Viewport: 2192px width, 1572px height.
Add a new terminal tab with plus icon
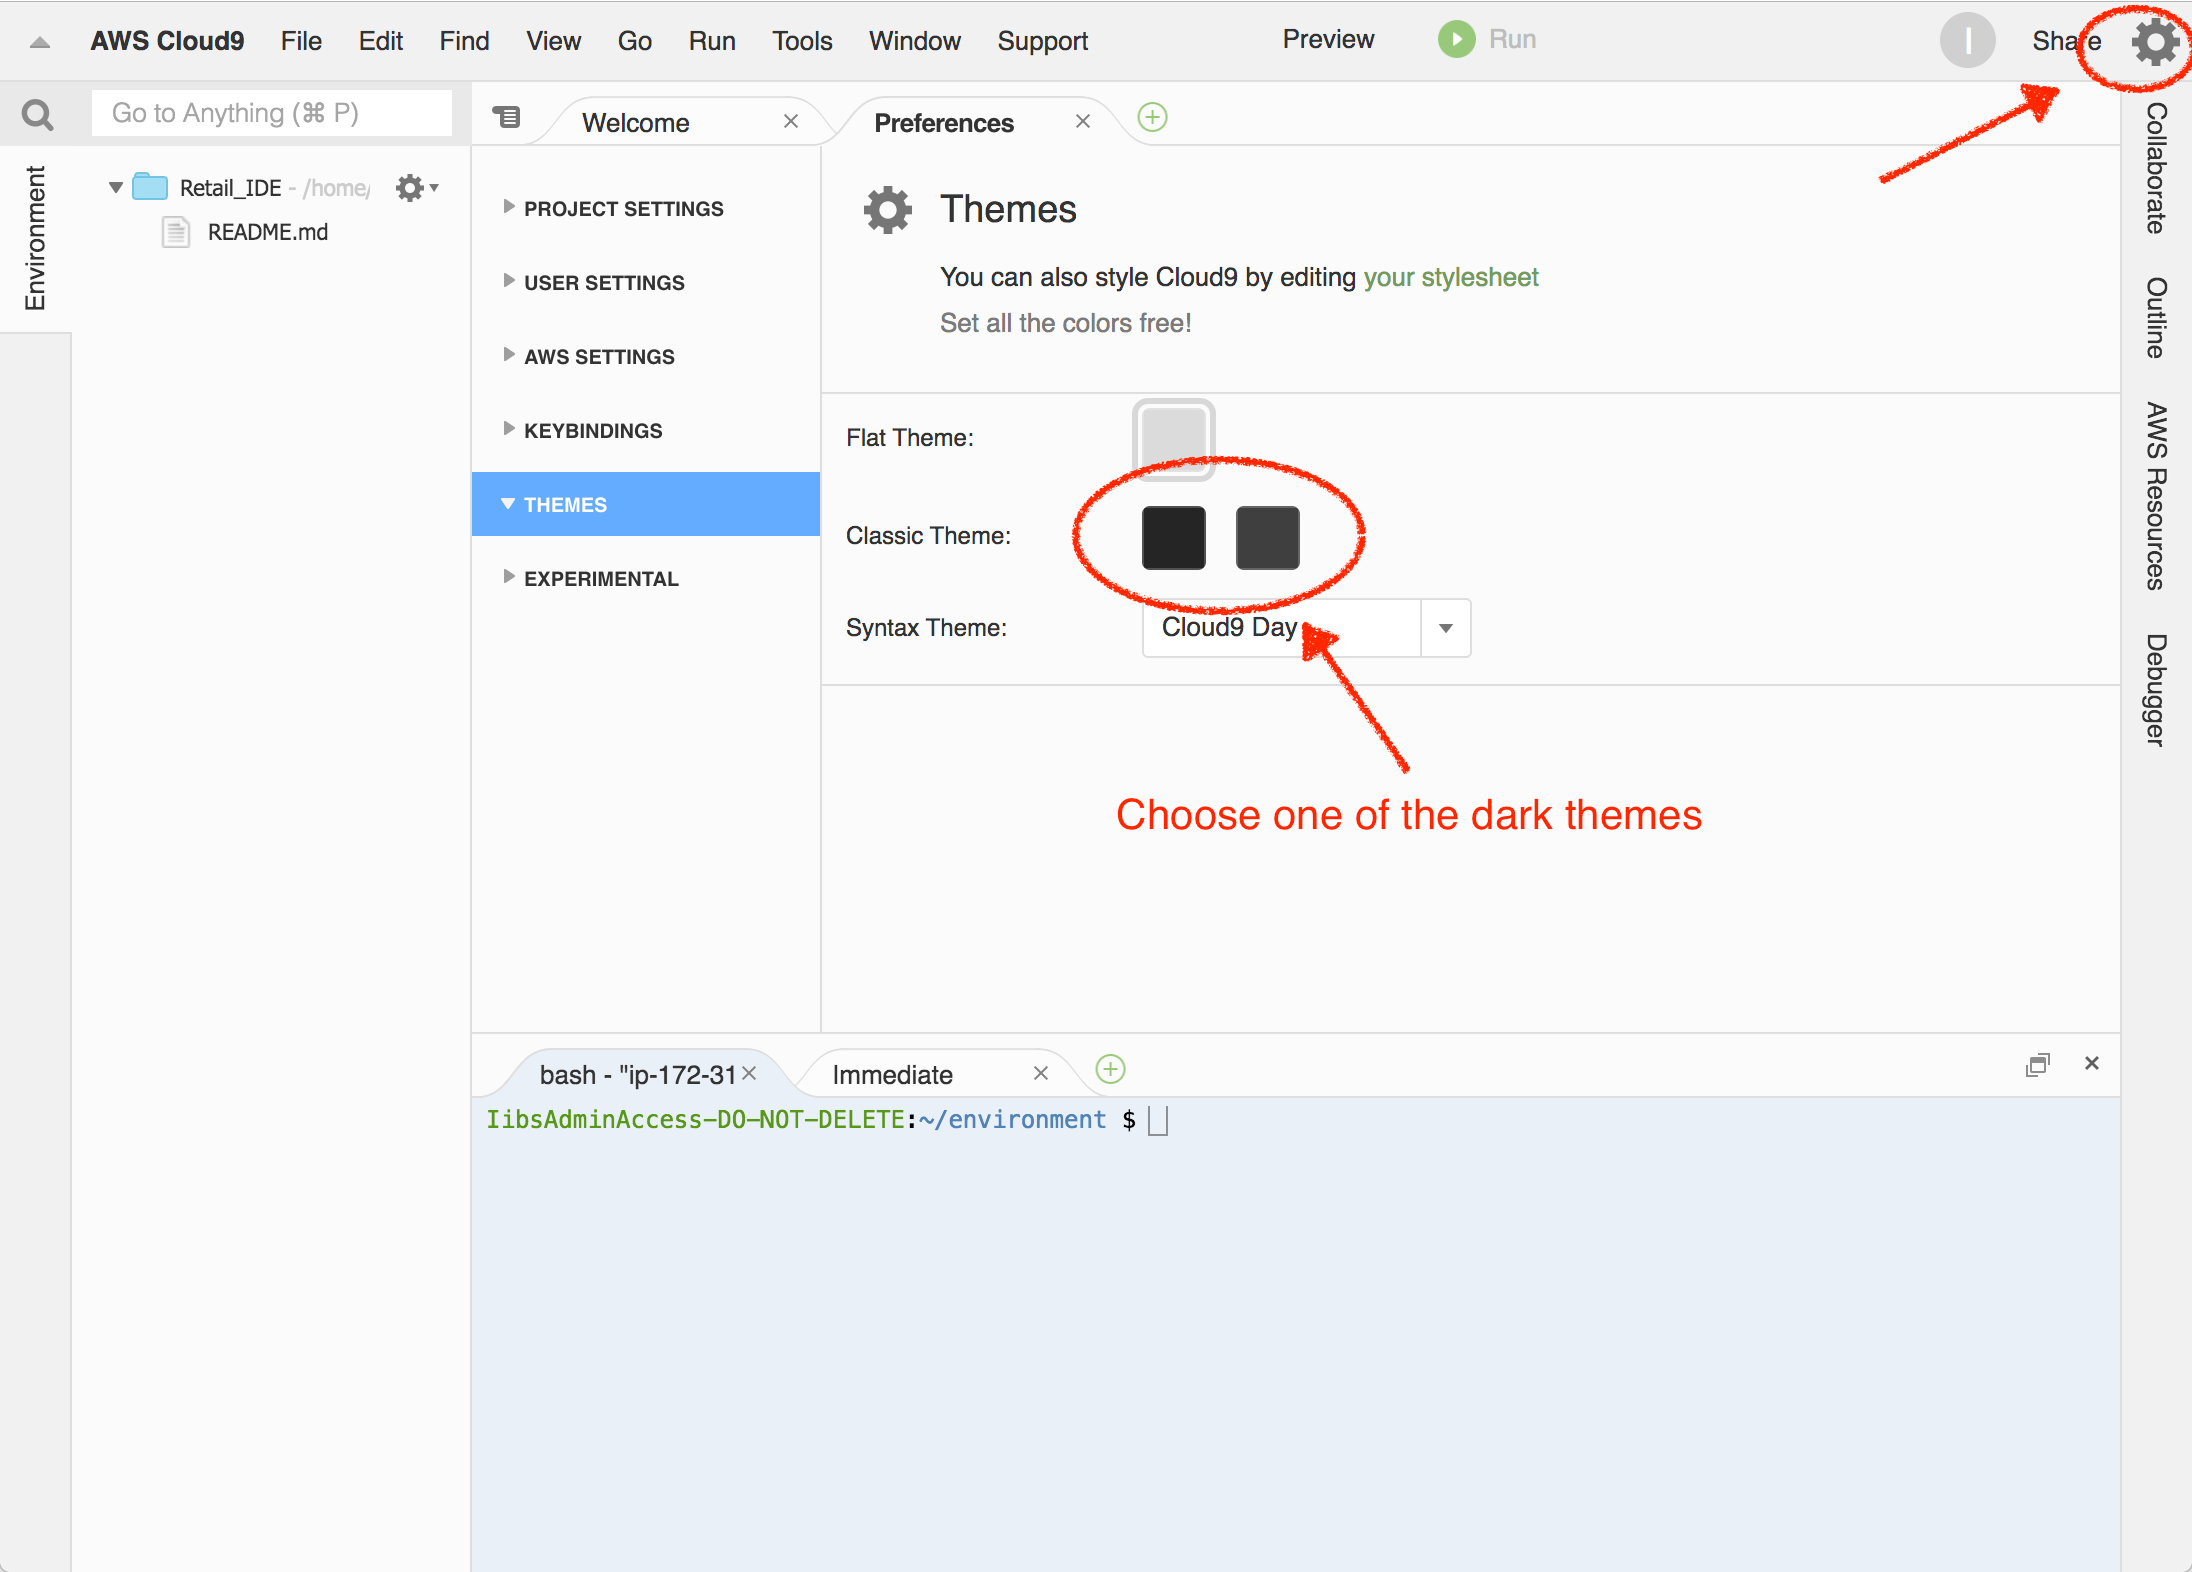tap(1111, 1070)
